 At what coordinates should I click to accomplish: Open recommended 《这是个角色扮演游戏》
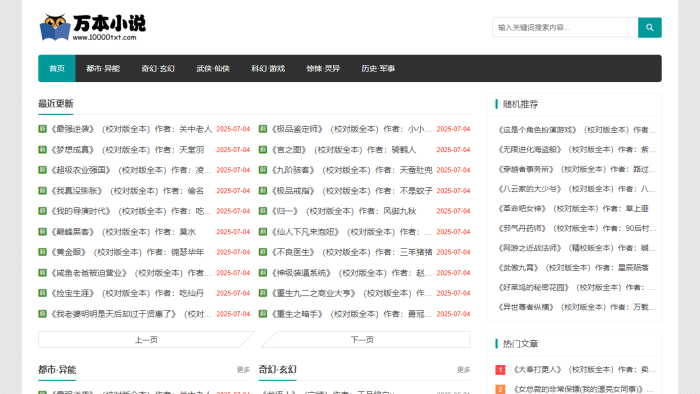tap(576, 130)
